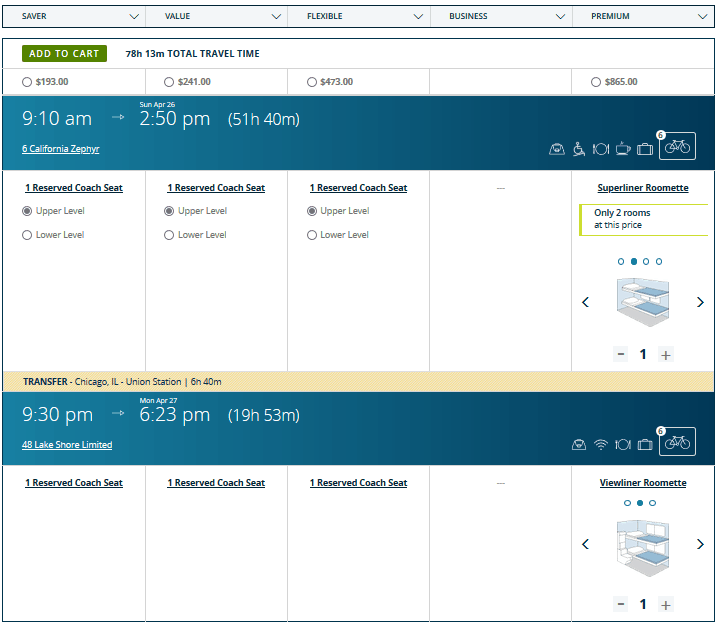Choose the $865.00 Premium fare option
Viewport: 717px width, 626px height.
597,82
